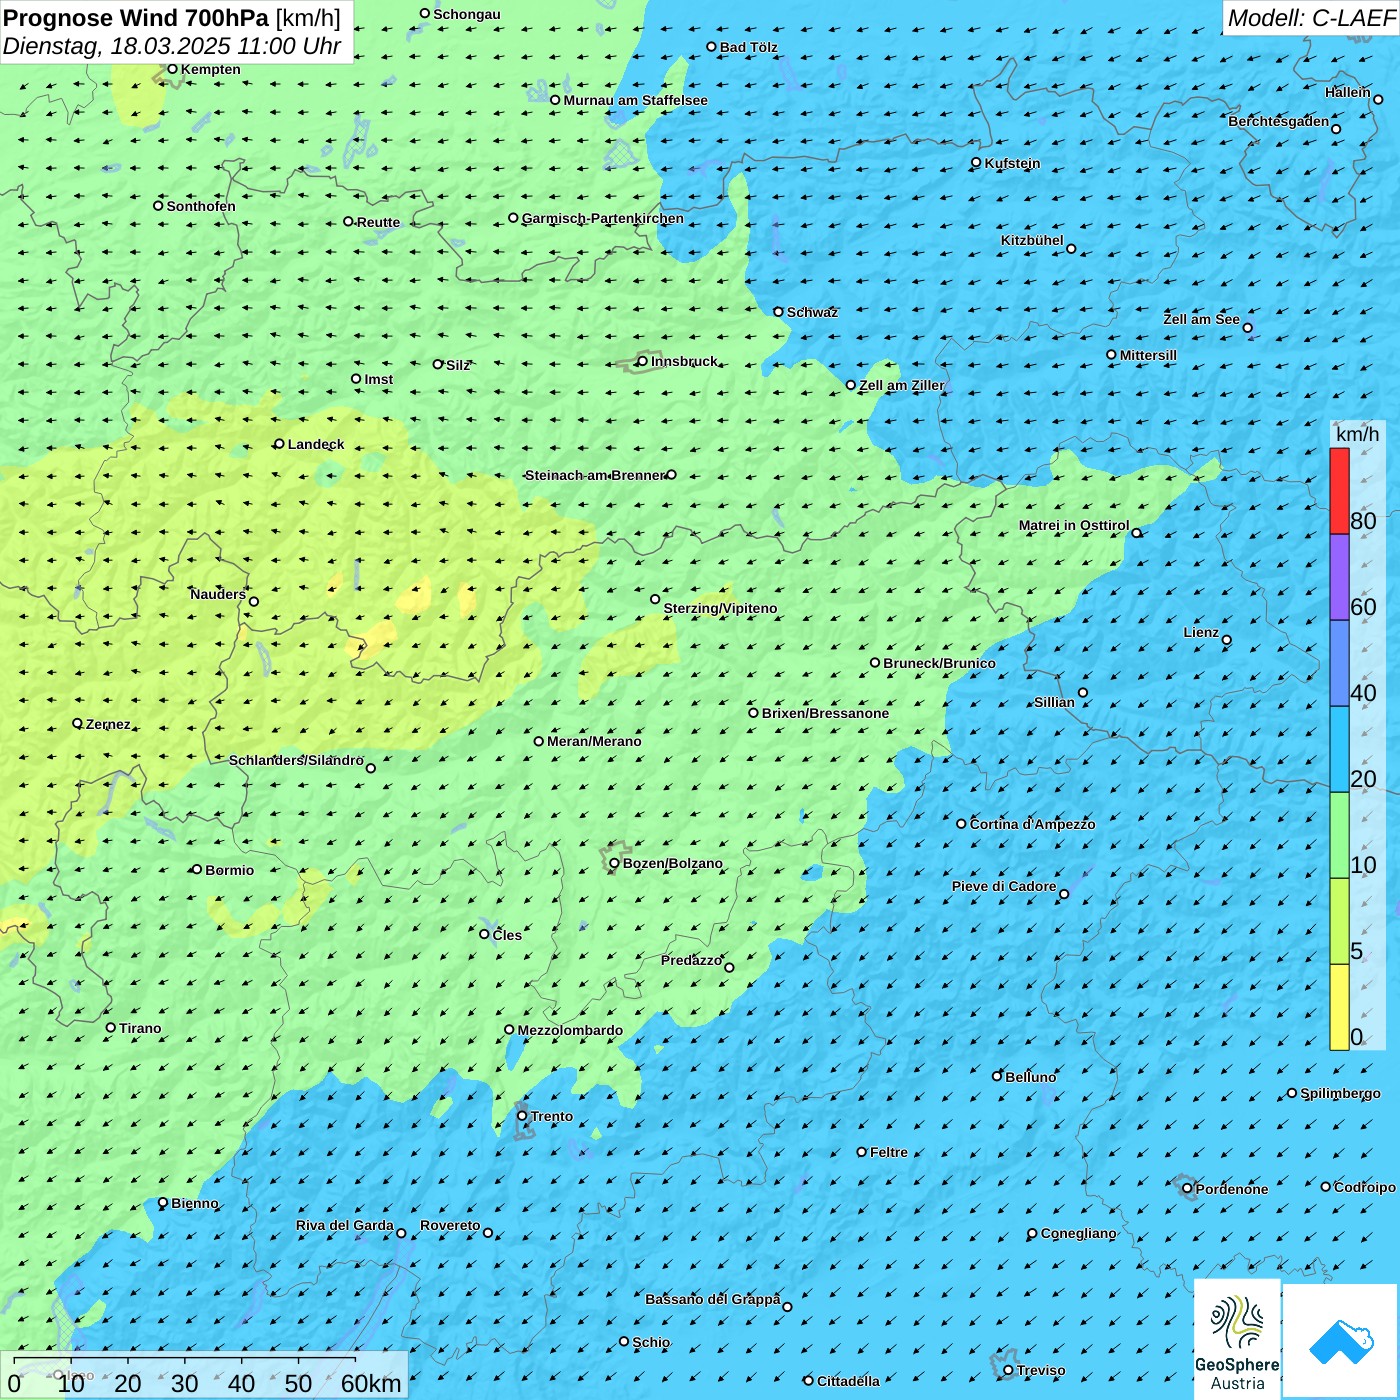Viewport: 1400px width, 1400px height.
Task: Select the Kufstein marker circle
Action: 977,163
